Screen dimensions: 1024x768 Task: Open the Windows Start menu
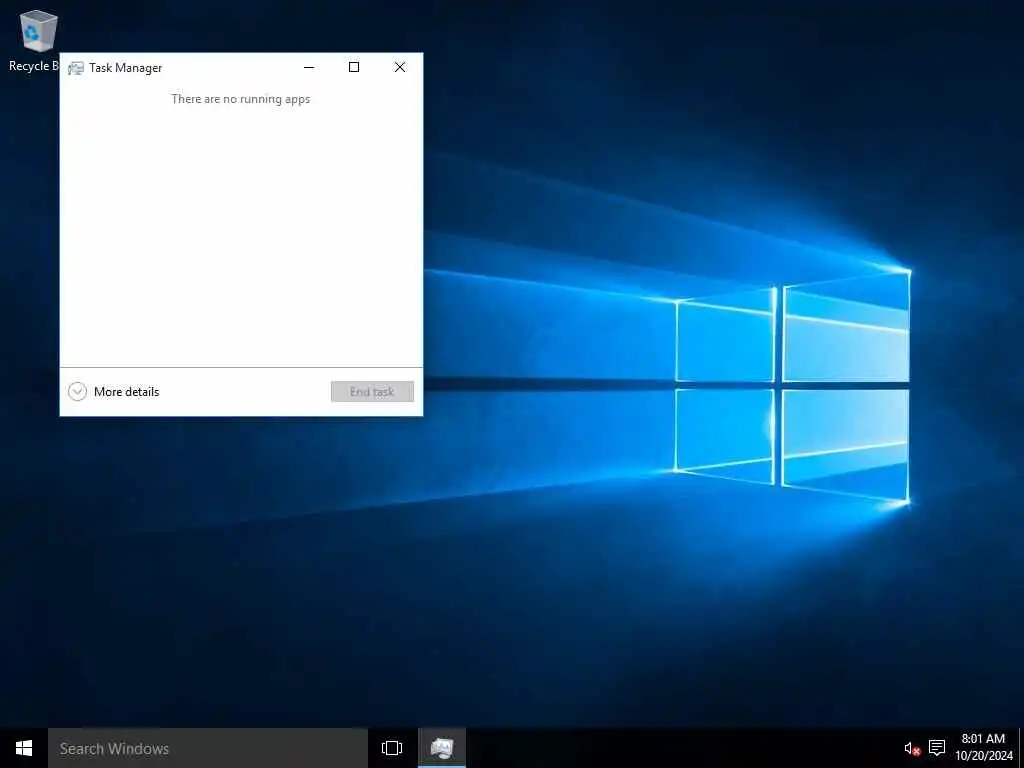pyautogui.click(x=24, y=748)
